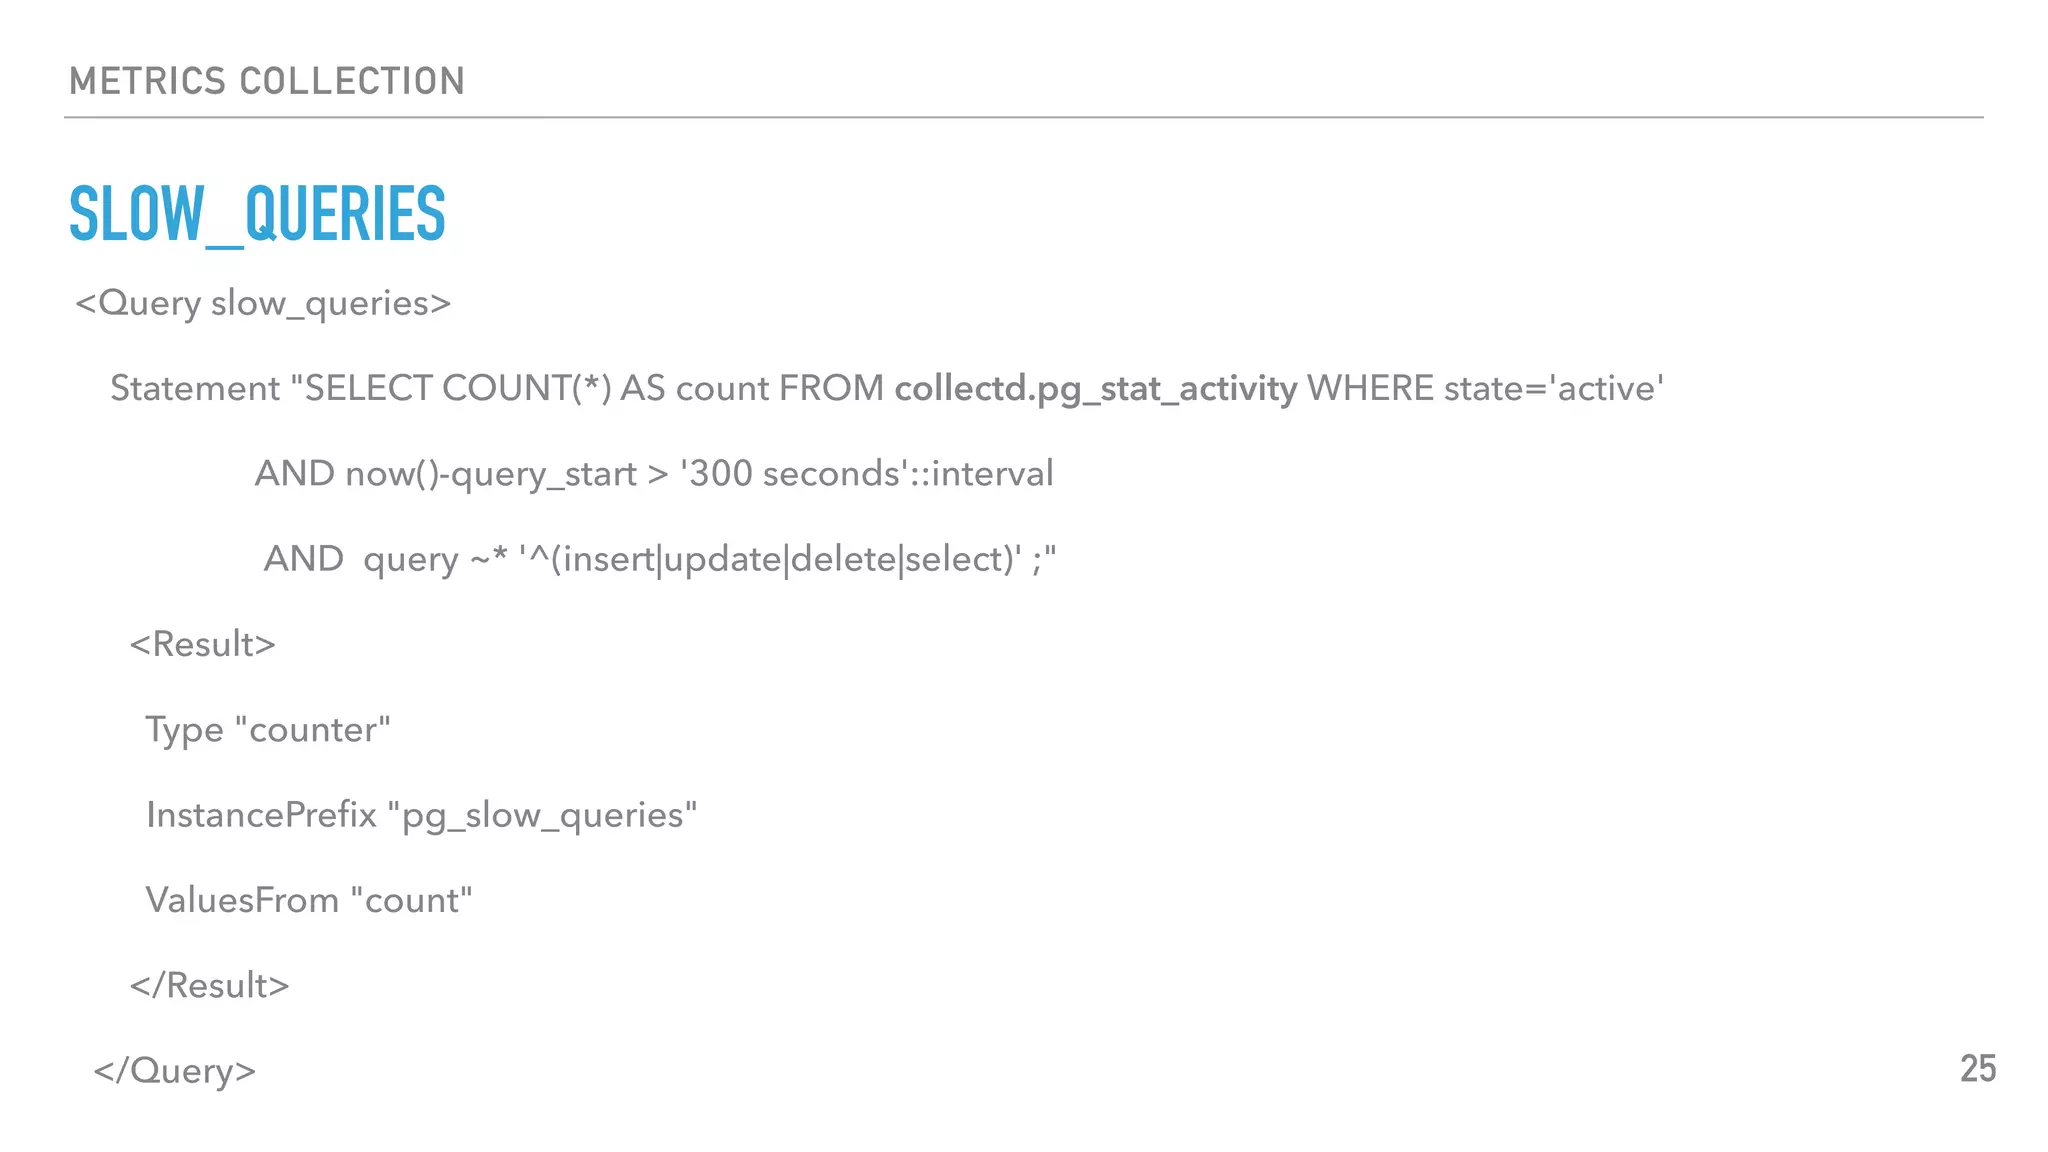
Task: Click the page number 25
Action: pyautogui.click(x=1977, y=1069)
